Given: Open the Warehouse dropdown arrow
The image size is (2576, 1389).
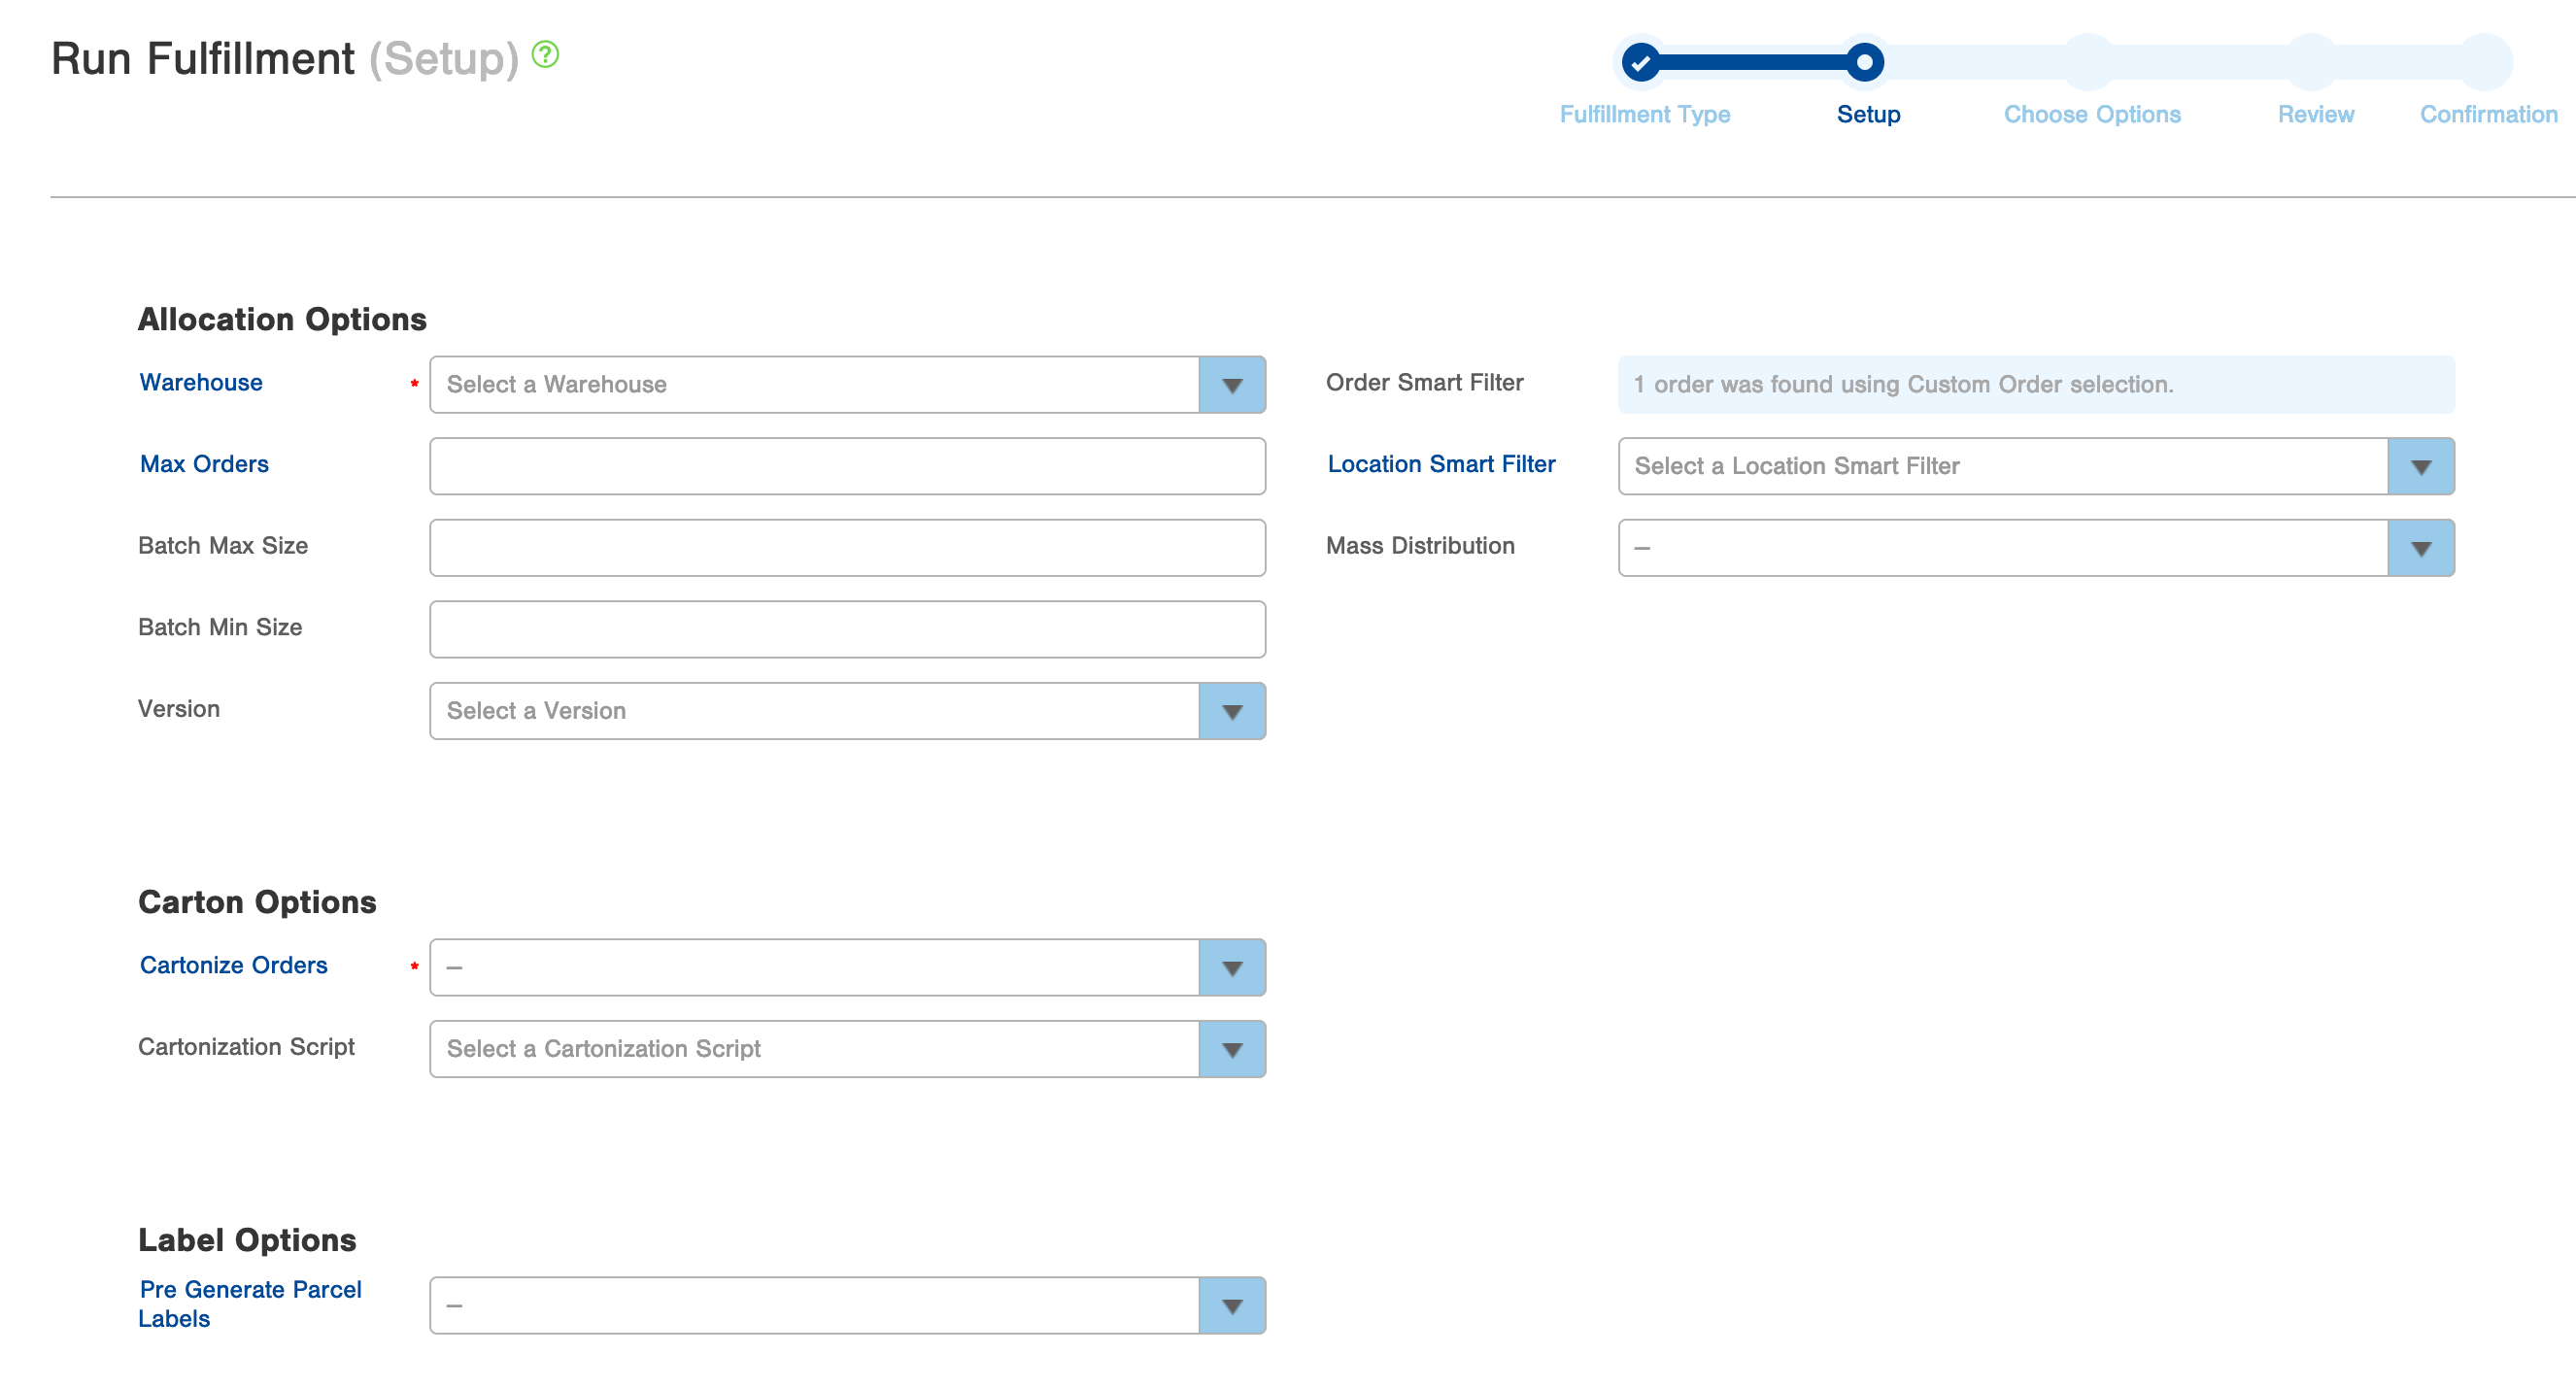Looking at the screenshot, I should click(1231, 385).
